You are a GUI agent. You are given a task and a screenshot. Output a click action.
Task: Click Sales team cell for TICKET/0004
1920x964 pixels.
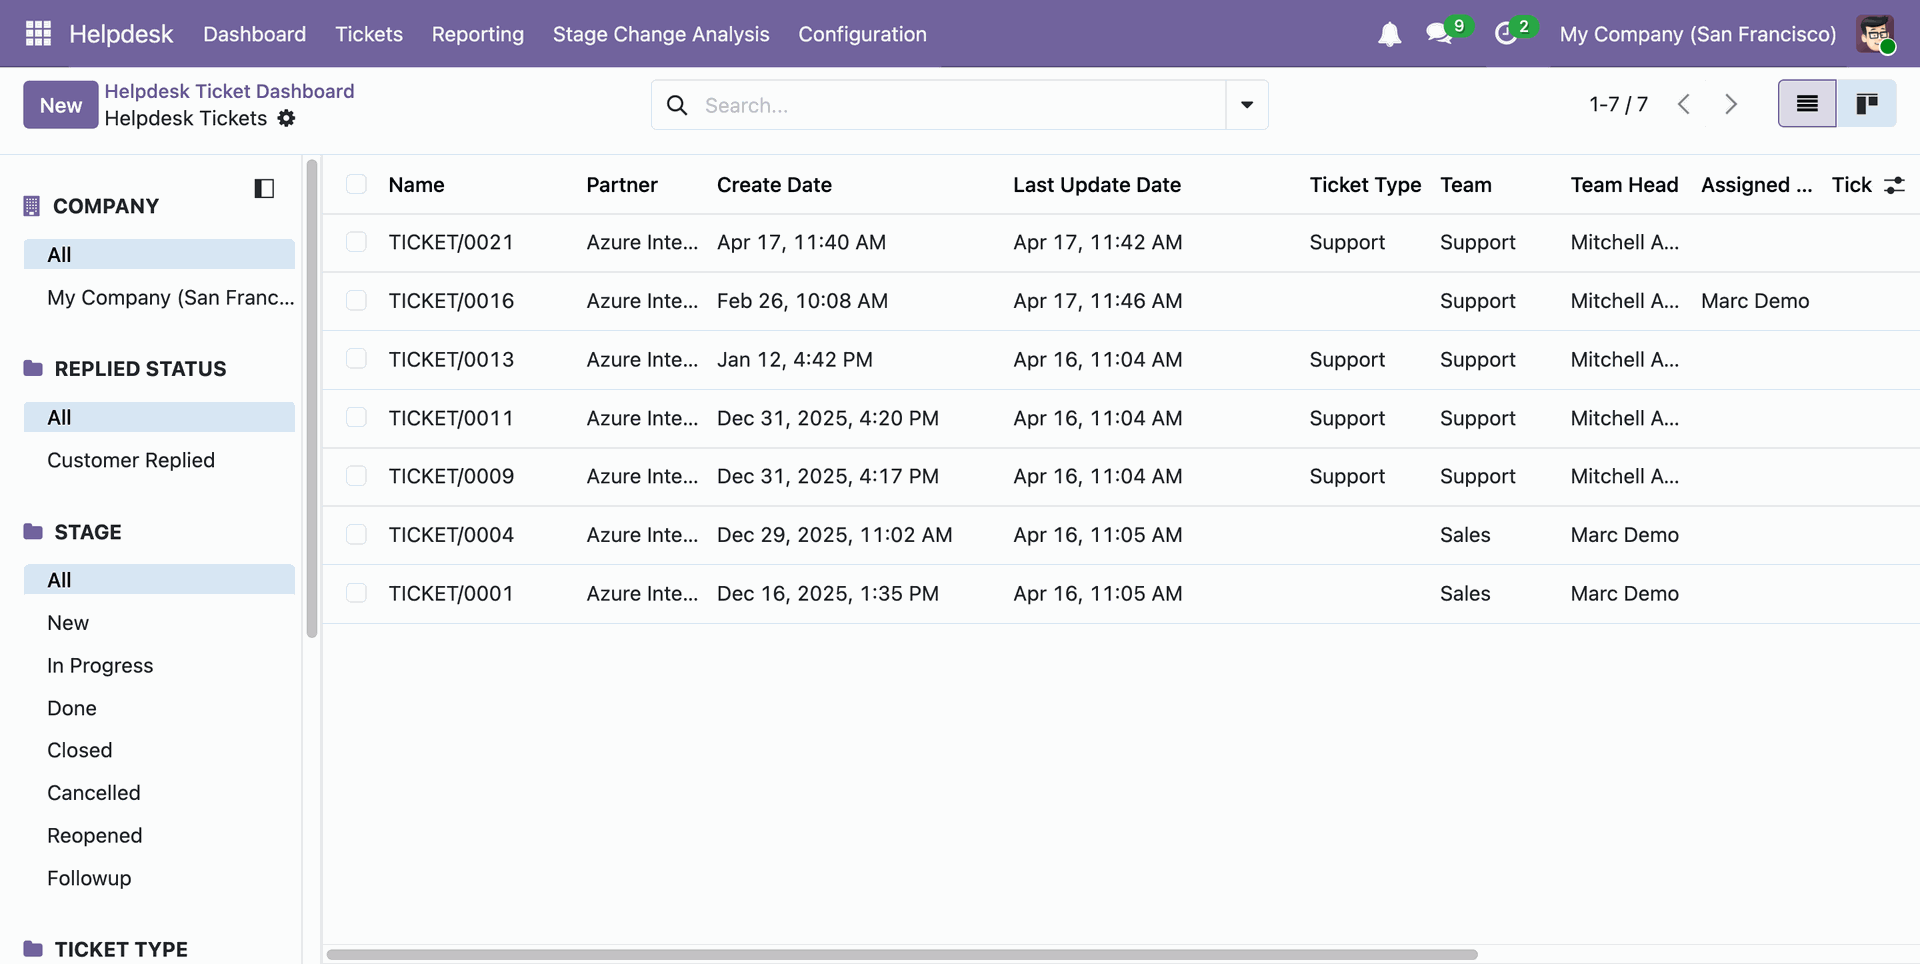pyautogui.click(x=1465, y=535)
